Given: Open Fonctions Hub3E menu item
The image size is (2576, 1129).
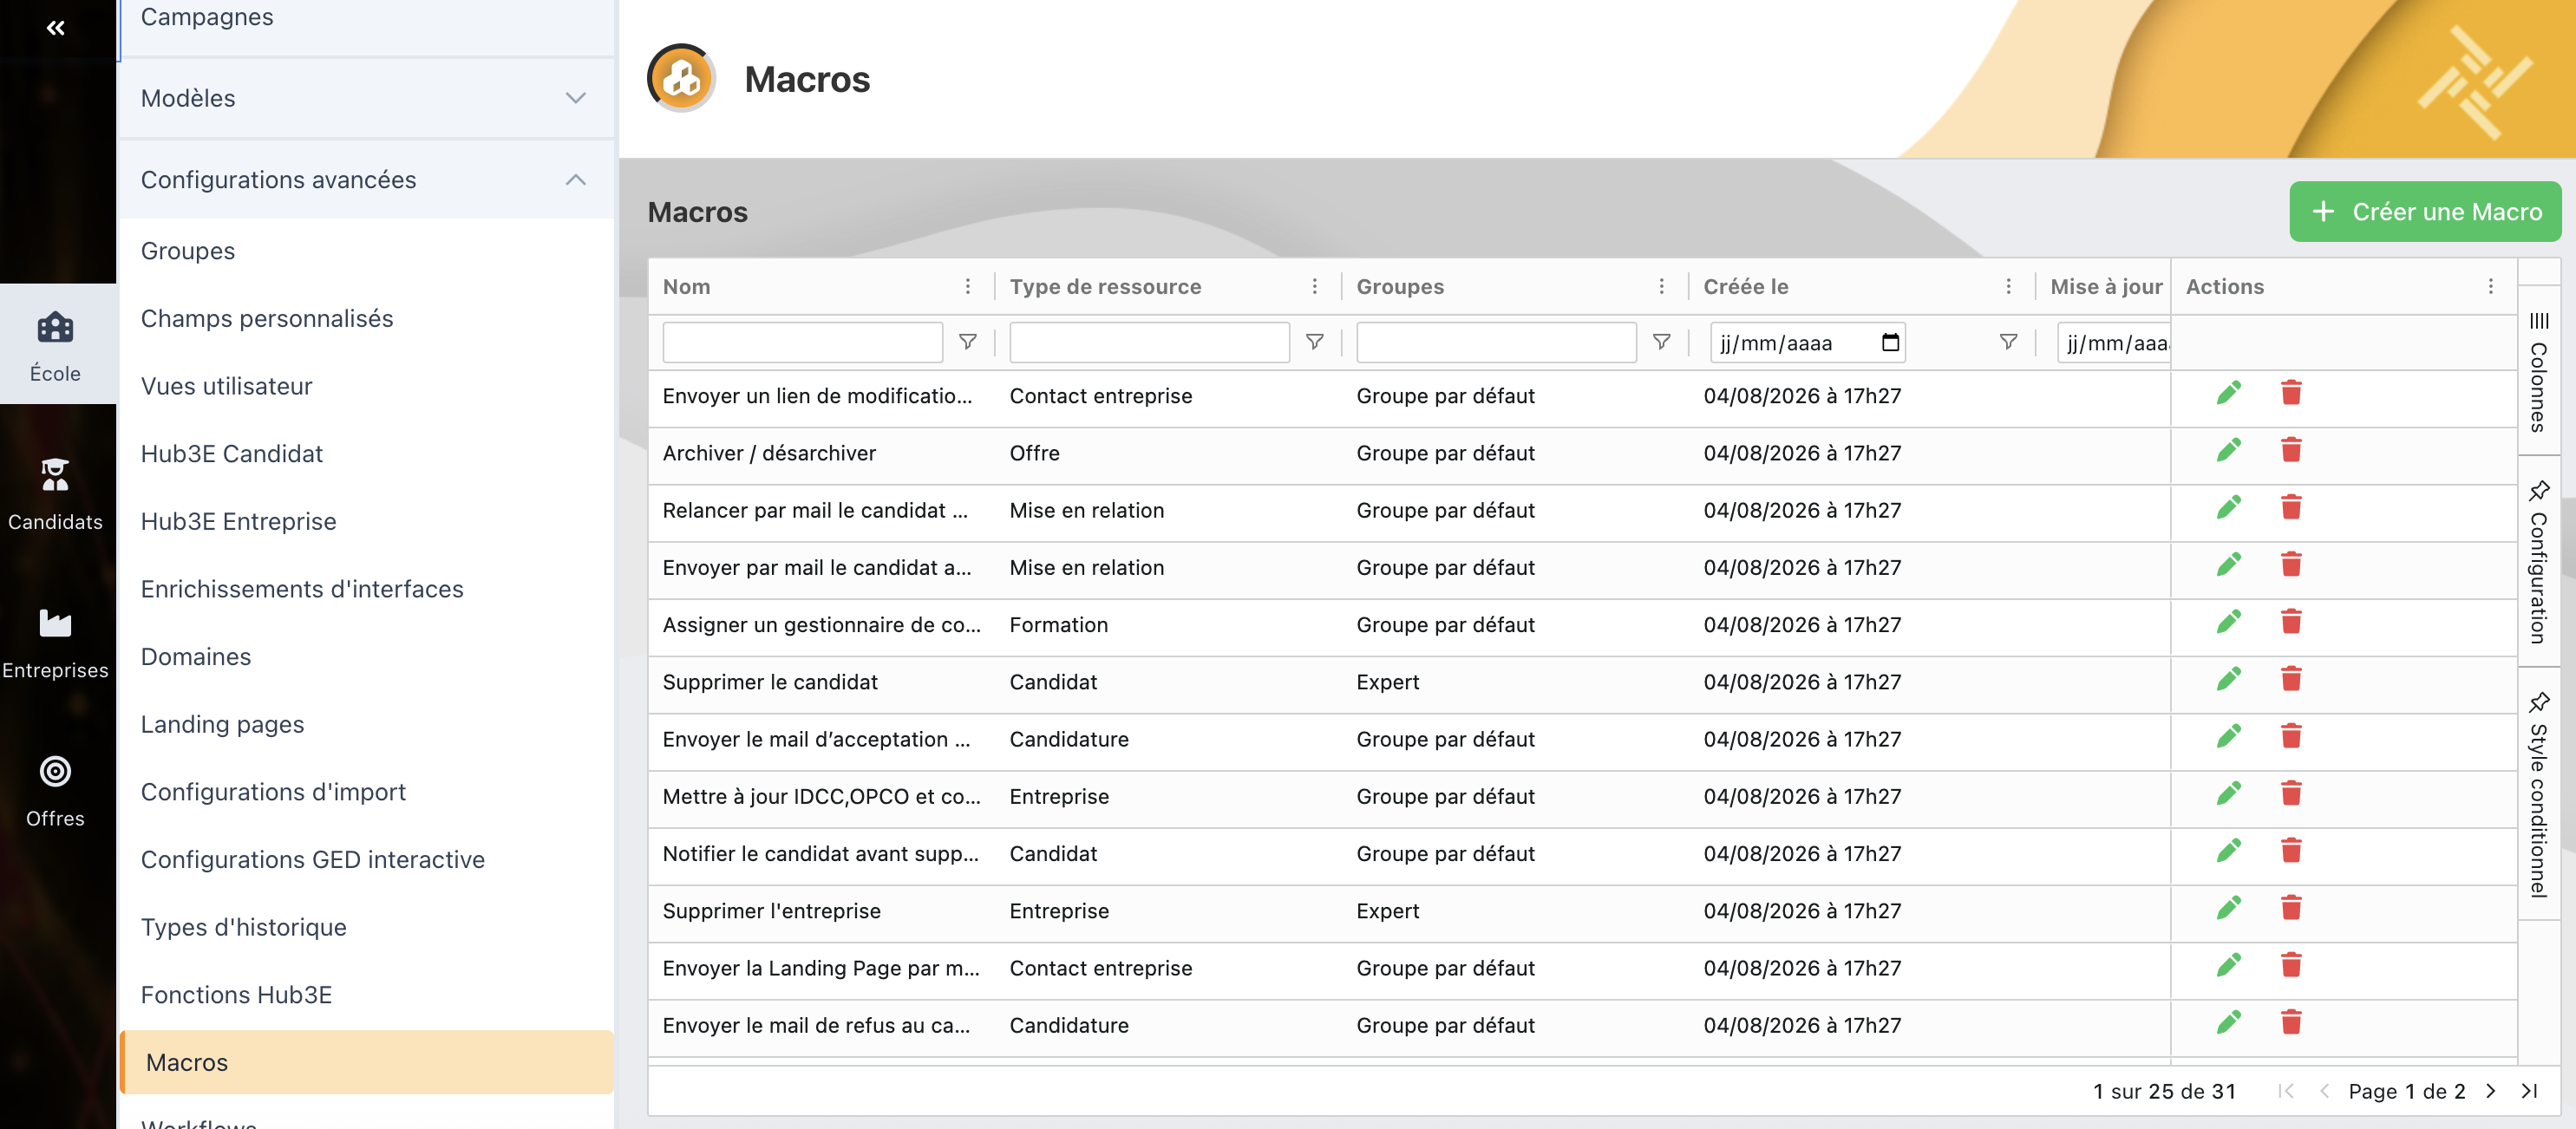Looking at the screenshot, I should click(236, 995).
